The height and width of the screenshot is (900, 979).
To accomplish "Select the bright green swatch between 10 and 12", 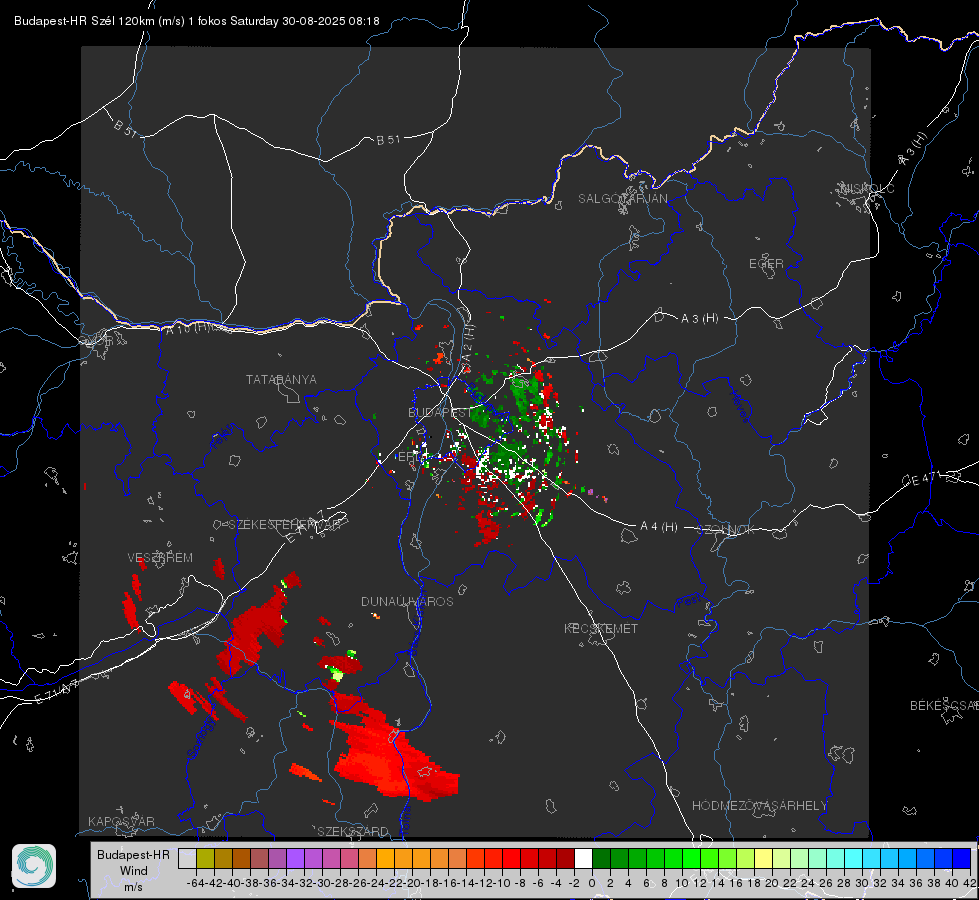I will pyautogui.click(x=691, y=858).
